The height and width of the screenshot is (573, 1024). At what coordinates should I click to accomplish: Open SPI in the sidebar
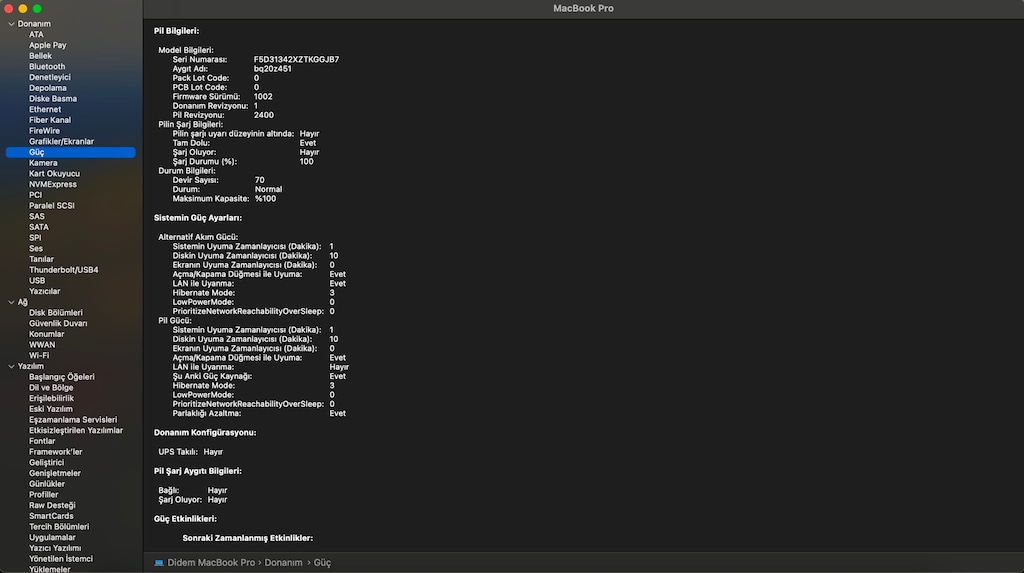tap(35, 238)
